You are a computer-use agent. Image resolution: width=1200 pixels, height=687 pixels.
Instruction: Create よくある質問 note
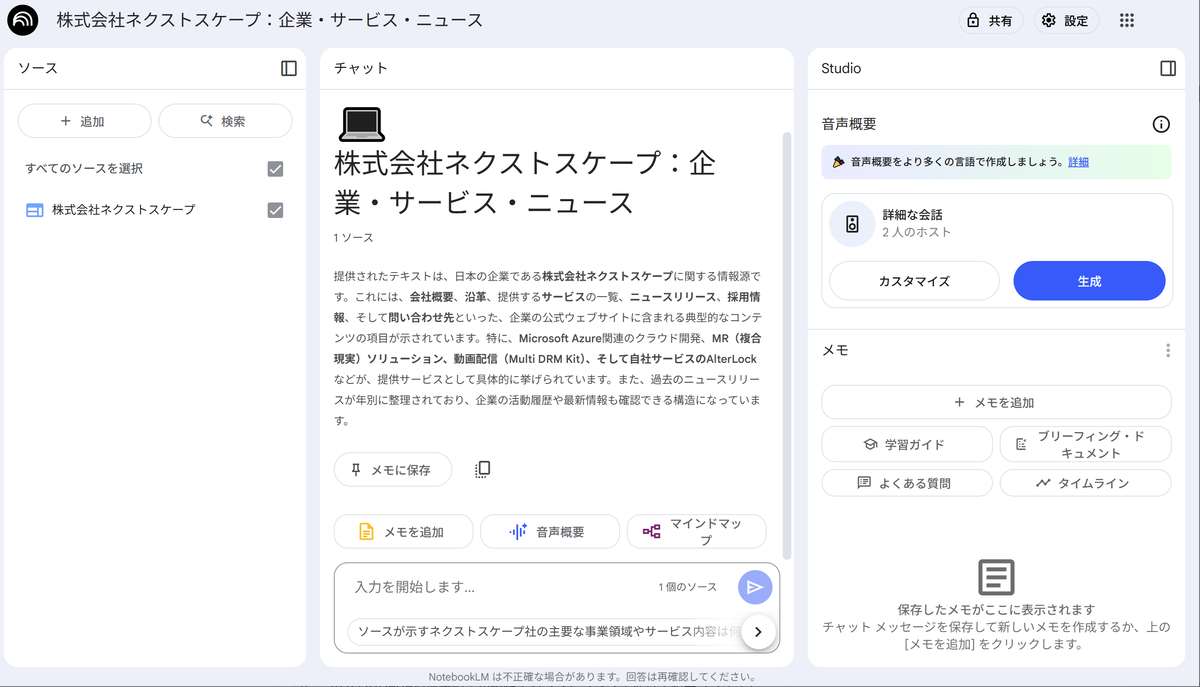pyautogui.click(x=907, y=483)
